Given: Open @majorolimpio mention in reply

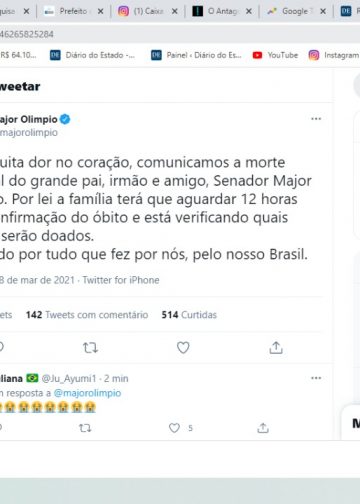Looking at the screenshot, I should pos(87,393).
